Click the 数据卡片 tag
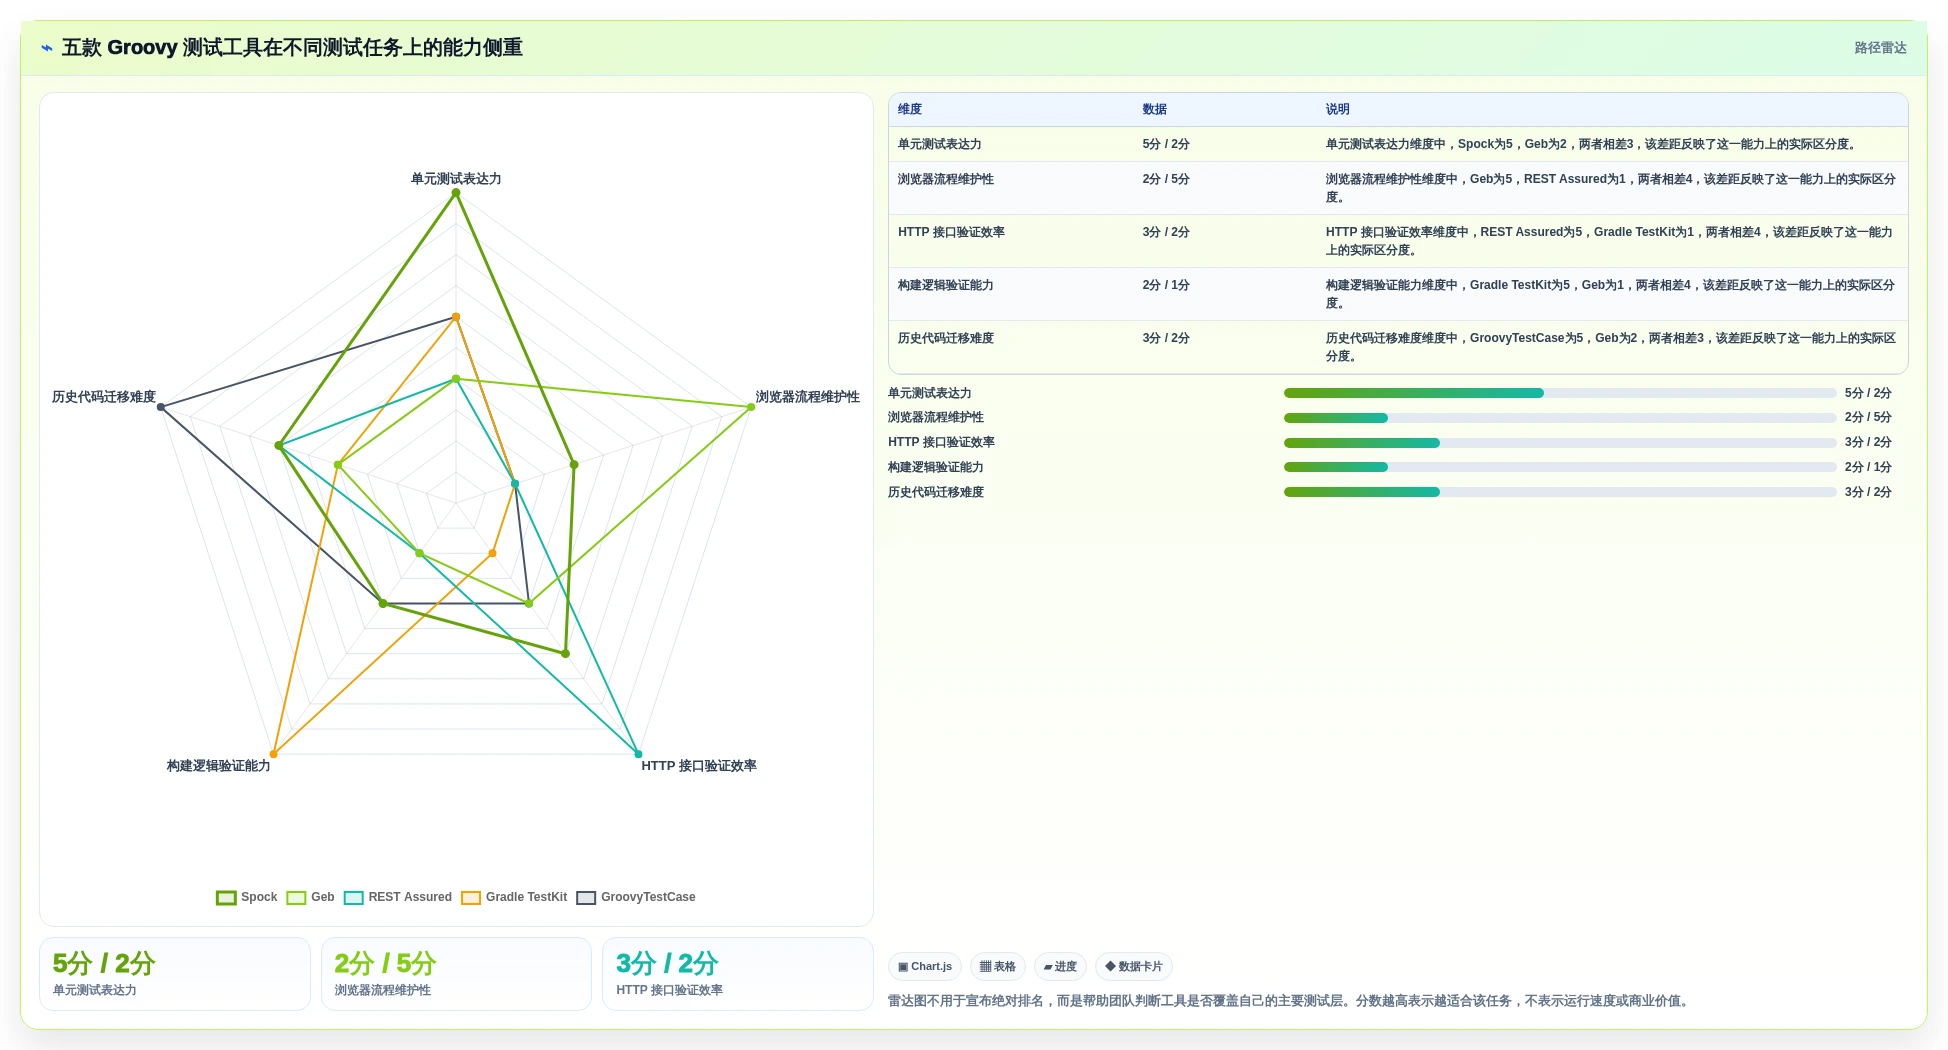Screen dimensions: 1948x1050 coord(1134,967)
